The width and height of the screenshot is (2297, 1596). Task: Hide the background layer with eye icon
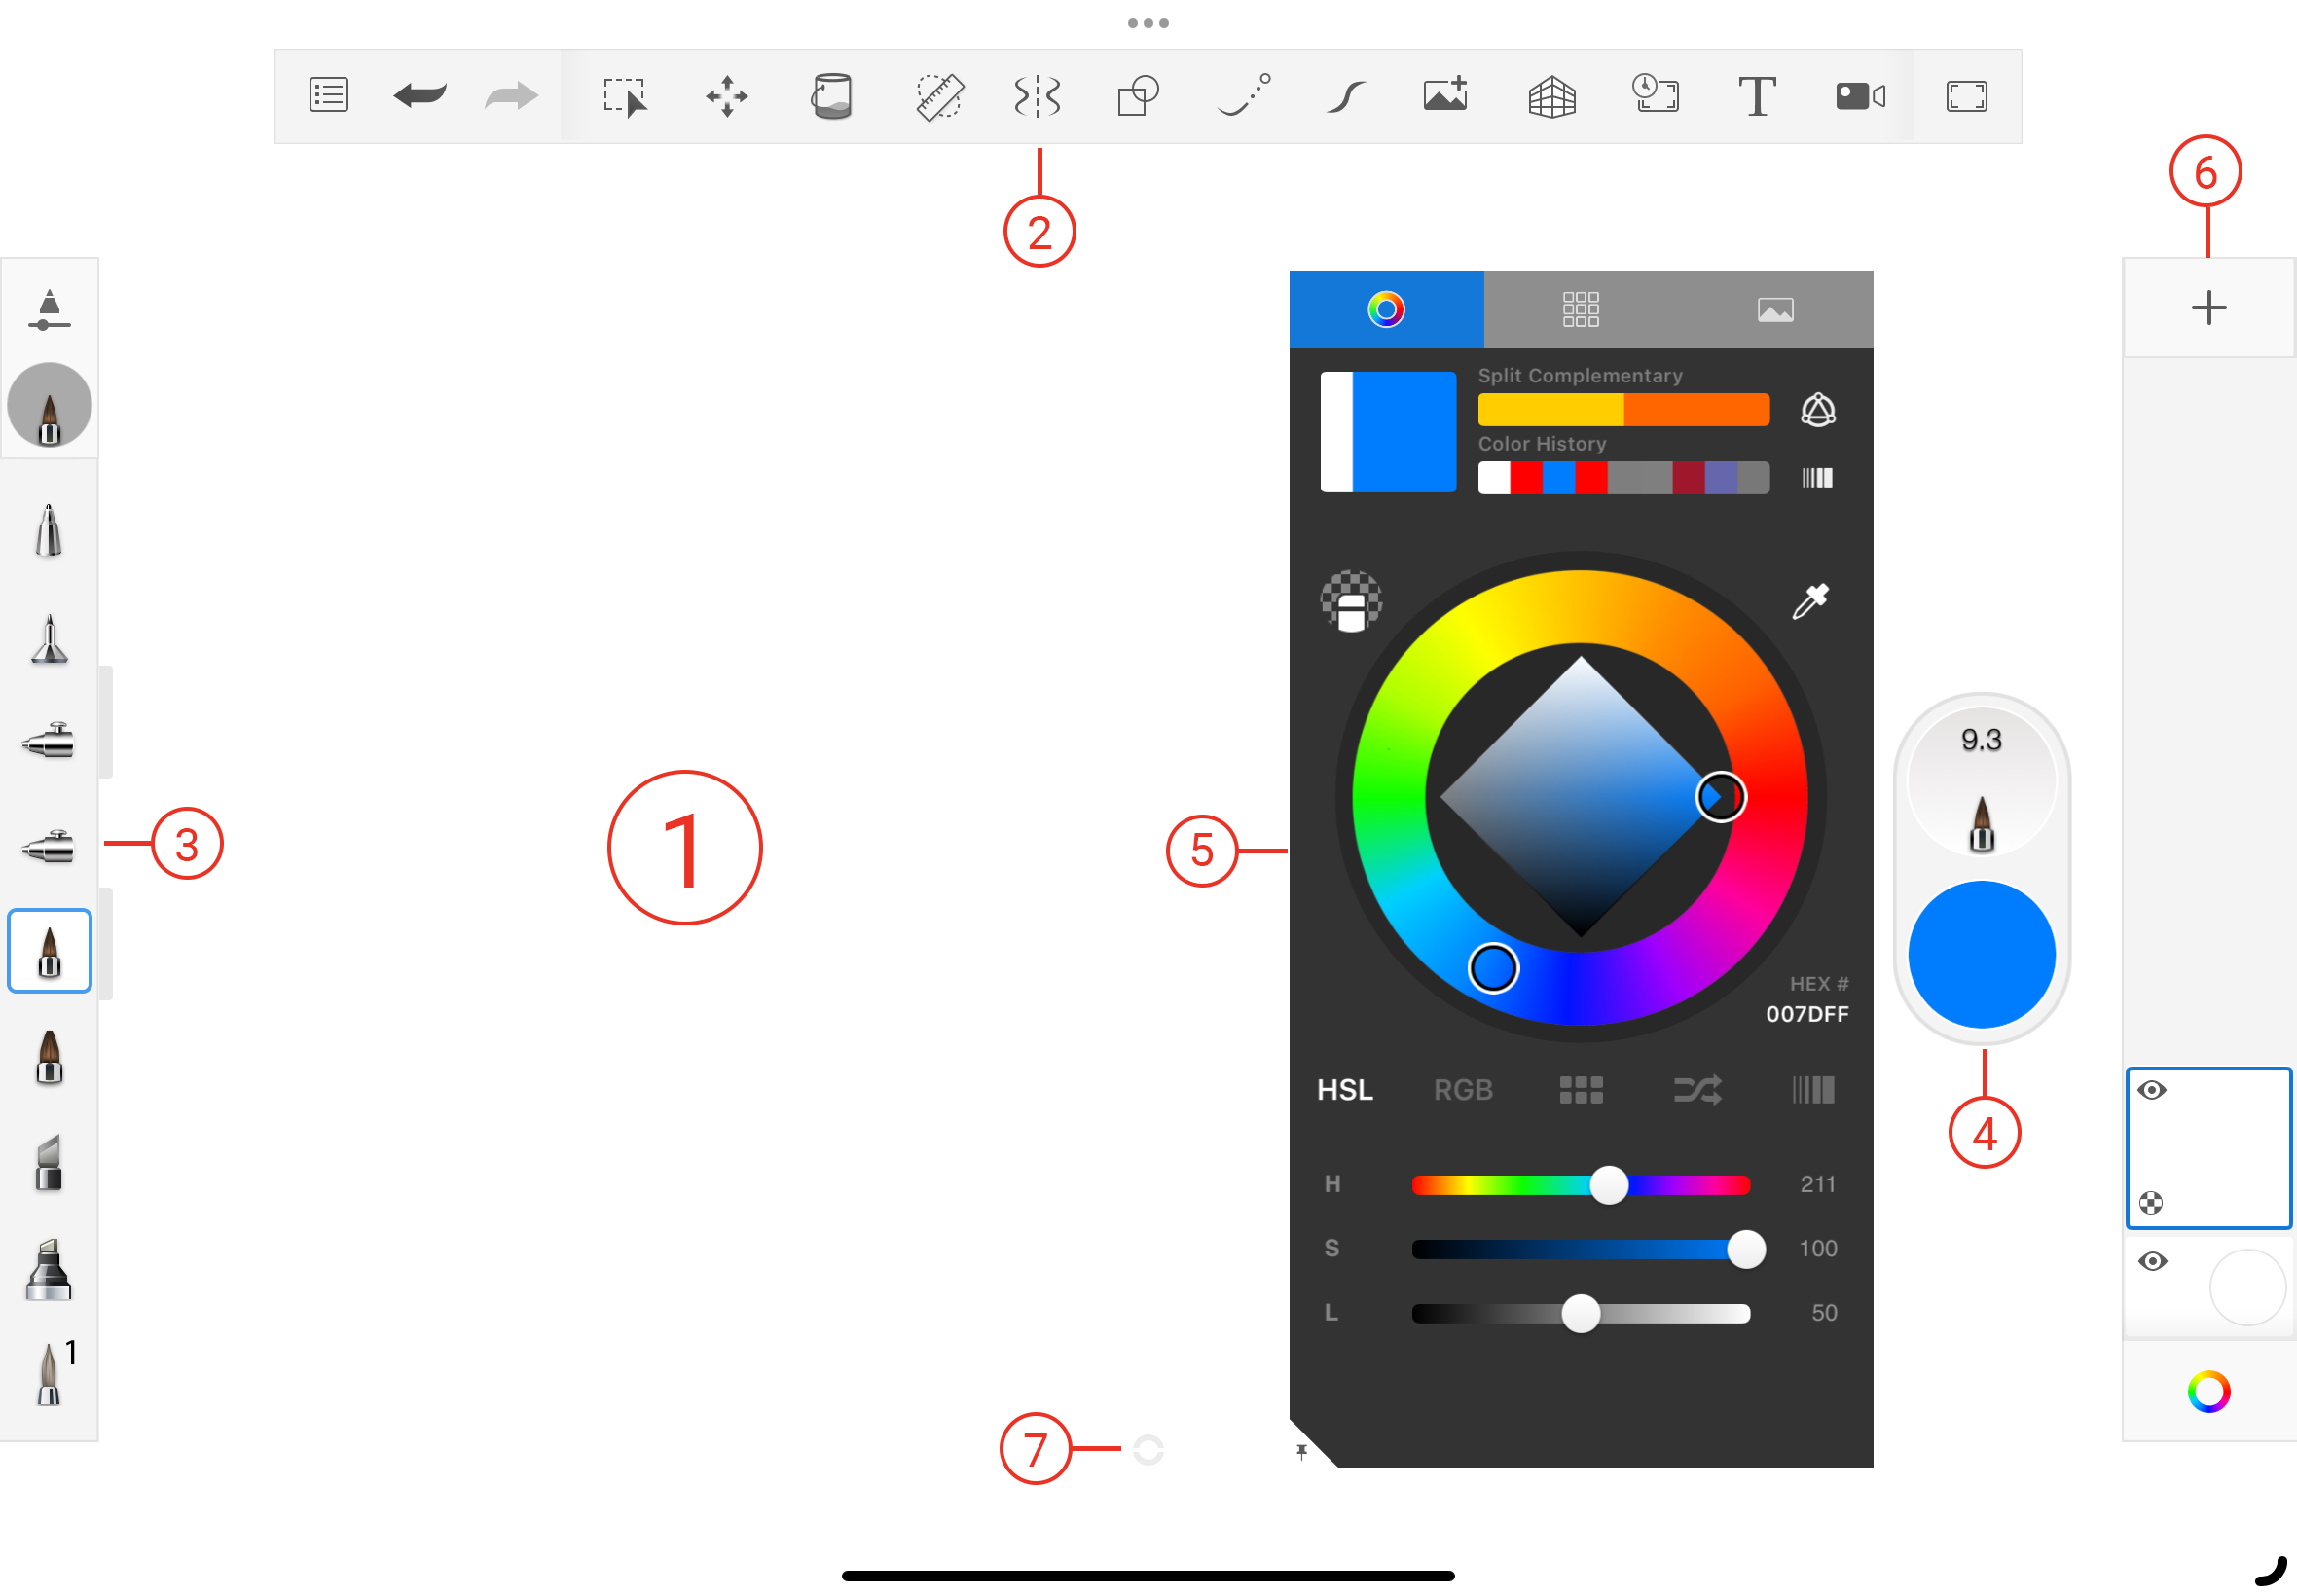pyautogui.click(x=2152, y=1261)
